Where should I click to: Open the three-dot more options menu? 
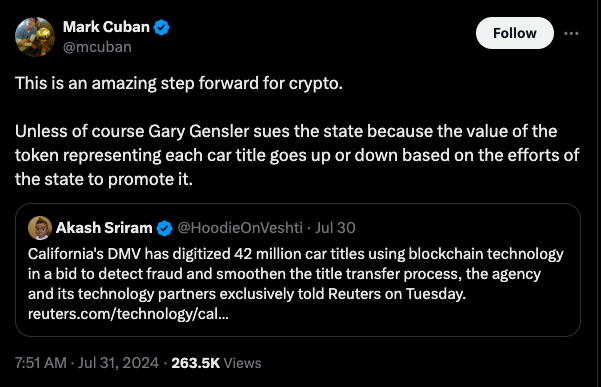point(571,33)
